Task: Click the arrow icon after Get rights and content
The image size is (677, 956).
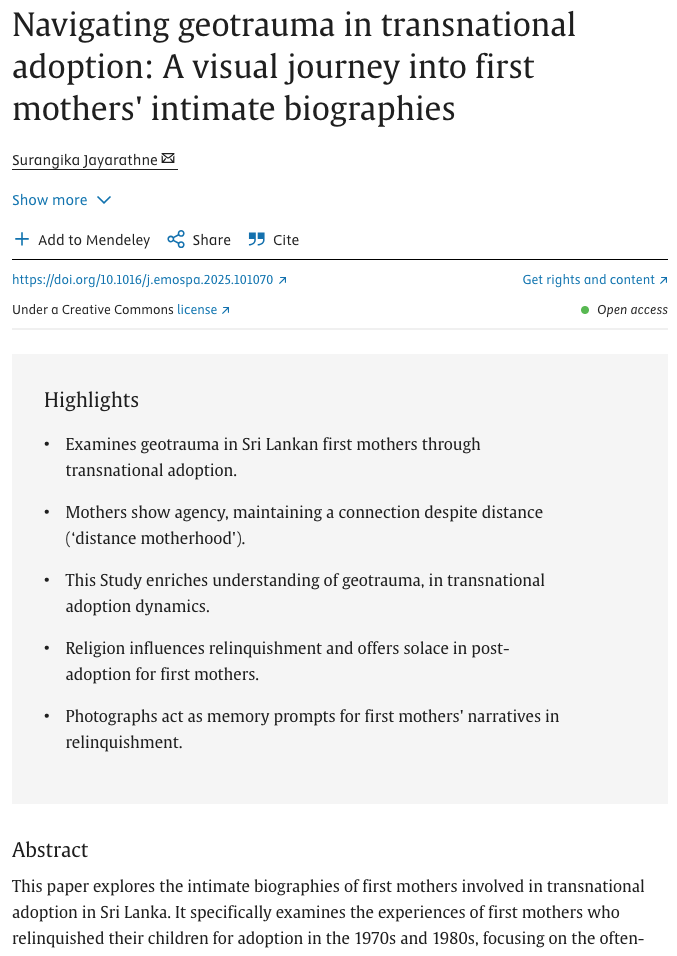Action: tap(663, 281)
